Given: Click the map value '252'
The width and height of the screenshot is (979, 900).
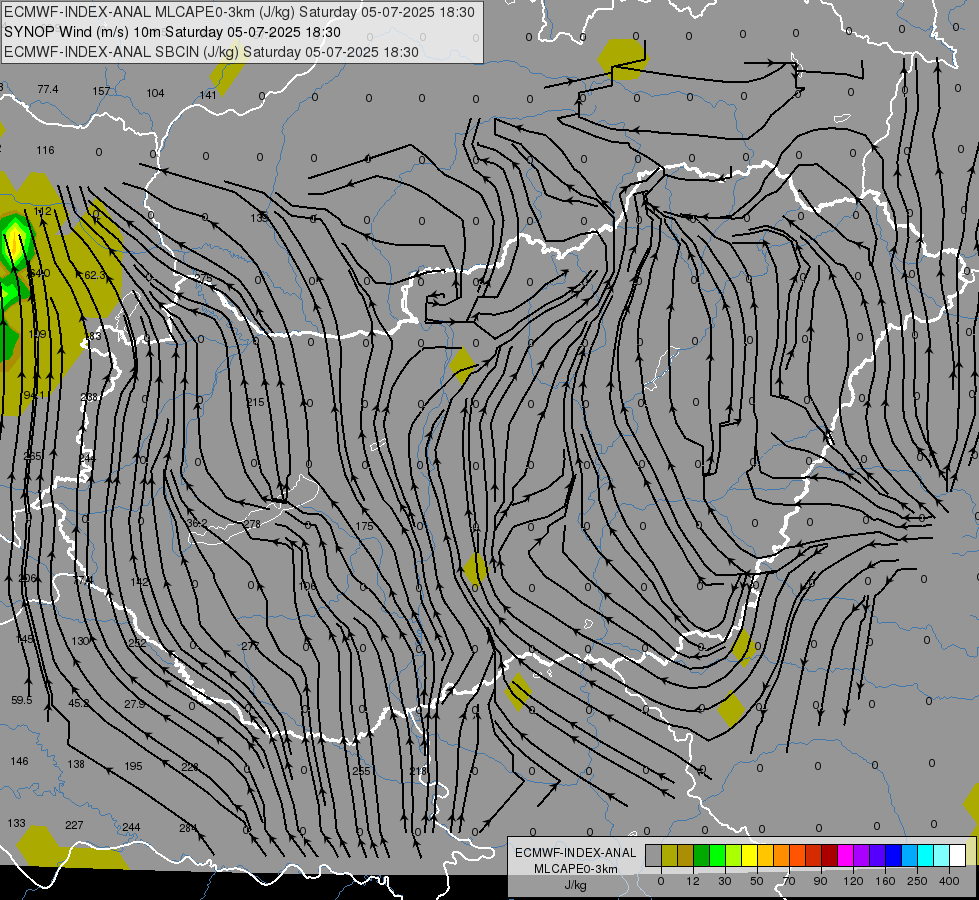Looking at the screenshot, I should pyautogui.click(x=137, y=643).
